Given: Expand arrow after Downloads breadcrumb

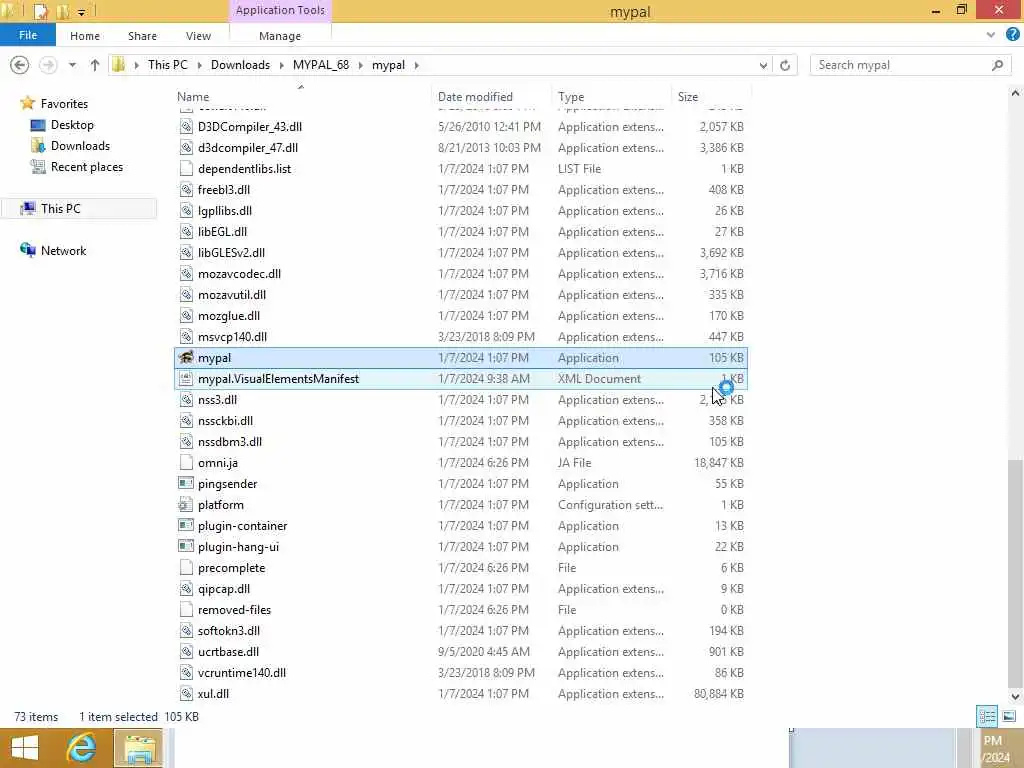Looking at the screenshot, I should [281, 65].
